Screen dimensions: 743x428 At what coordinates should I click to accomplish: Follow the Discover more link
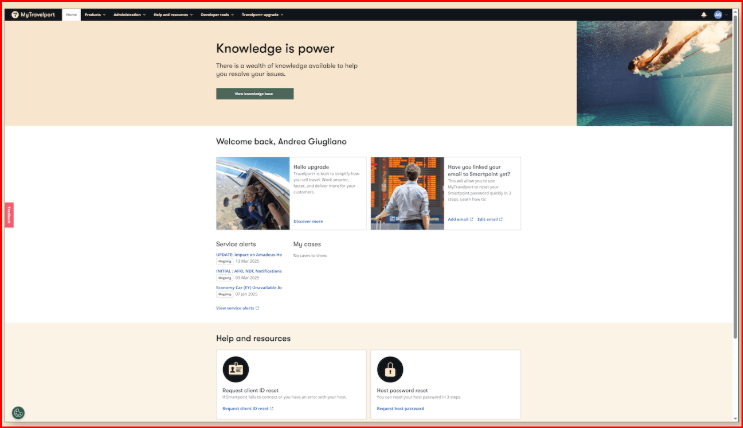point(308,220)
